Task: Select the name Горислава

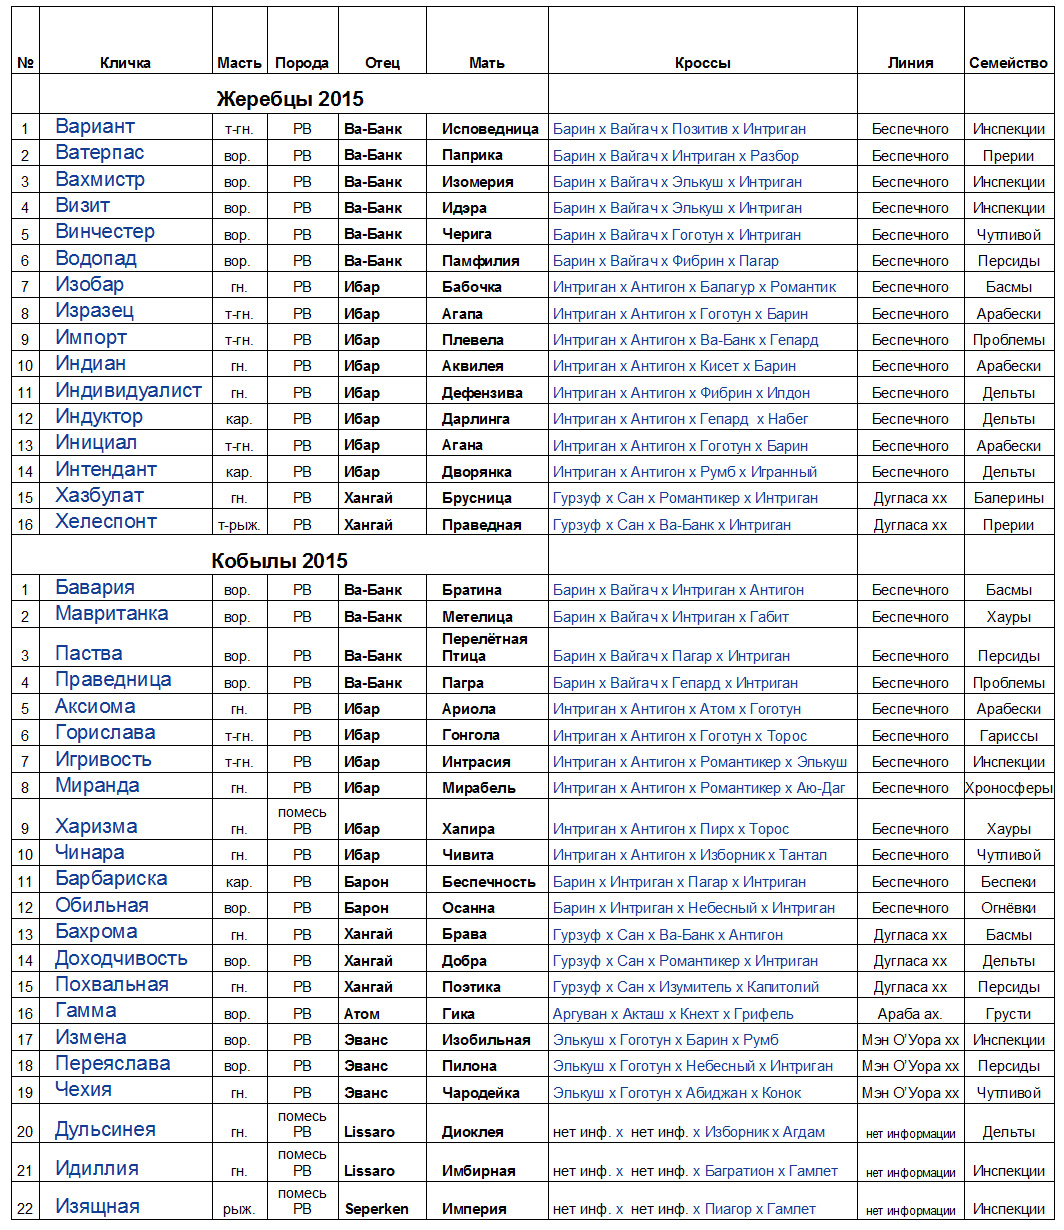Action: click(105, 733)
